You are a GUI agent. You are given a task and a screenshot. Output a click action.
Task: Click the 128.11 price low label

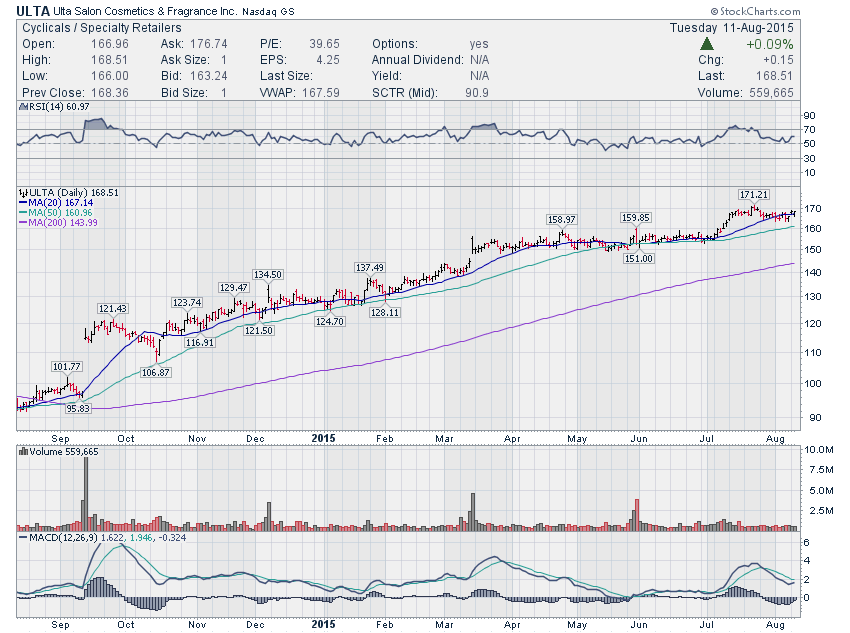coord(384,312)
